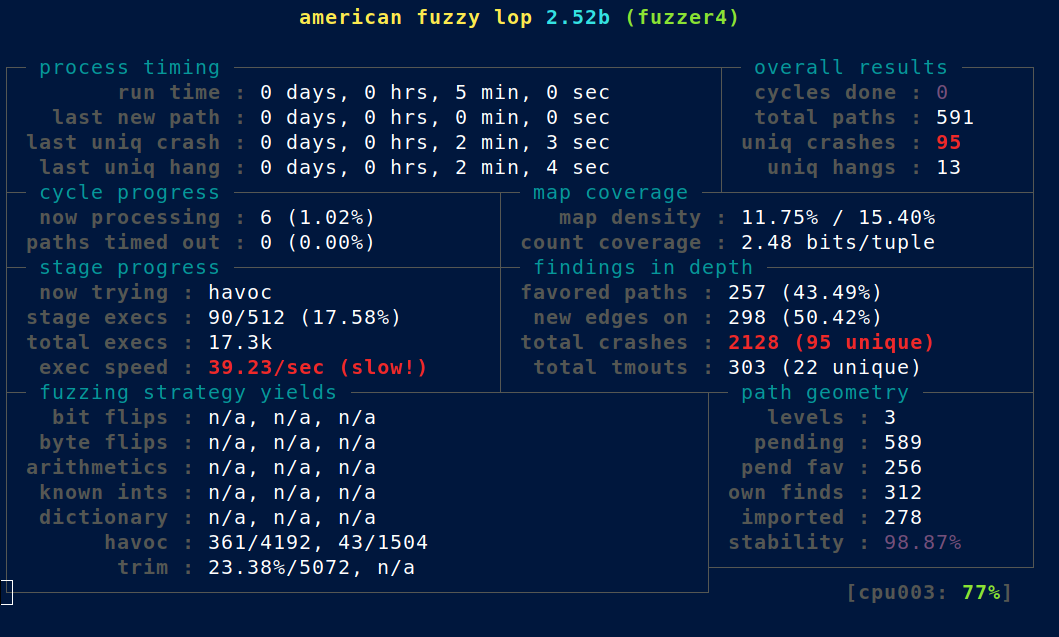Select the total execs value '17.3k'
The height and width of the screenshot is (637, 1059).
click(x=240, y=342)
